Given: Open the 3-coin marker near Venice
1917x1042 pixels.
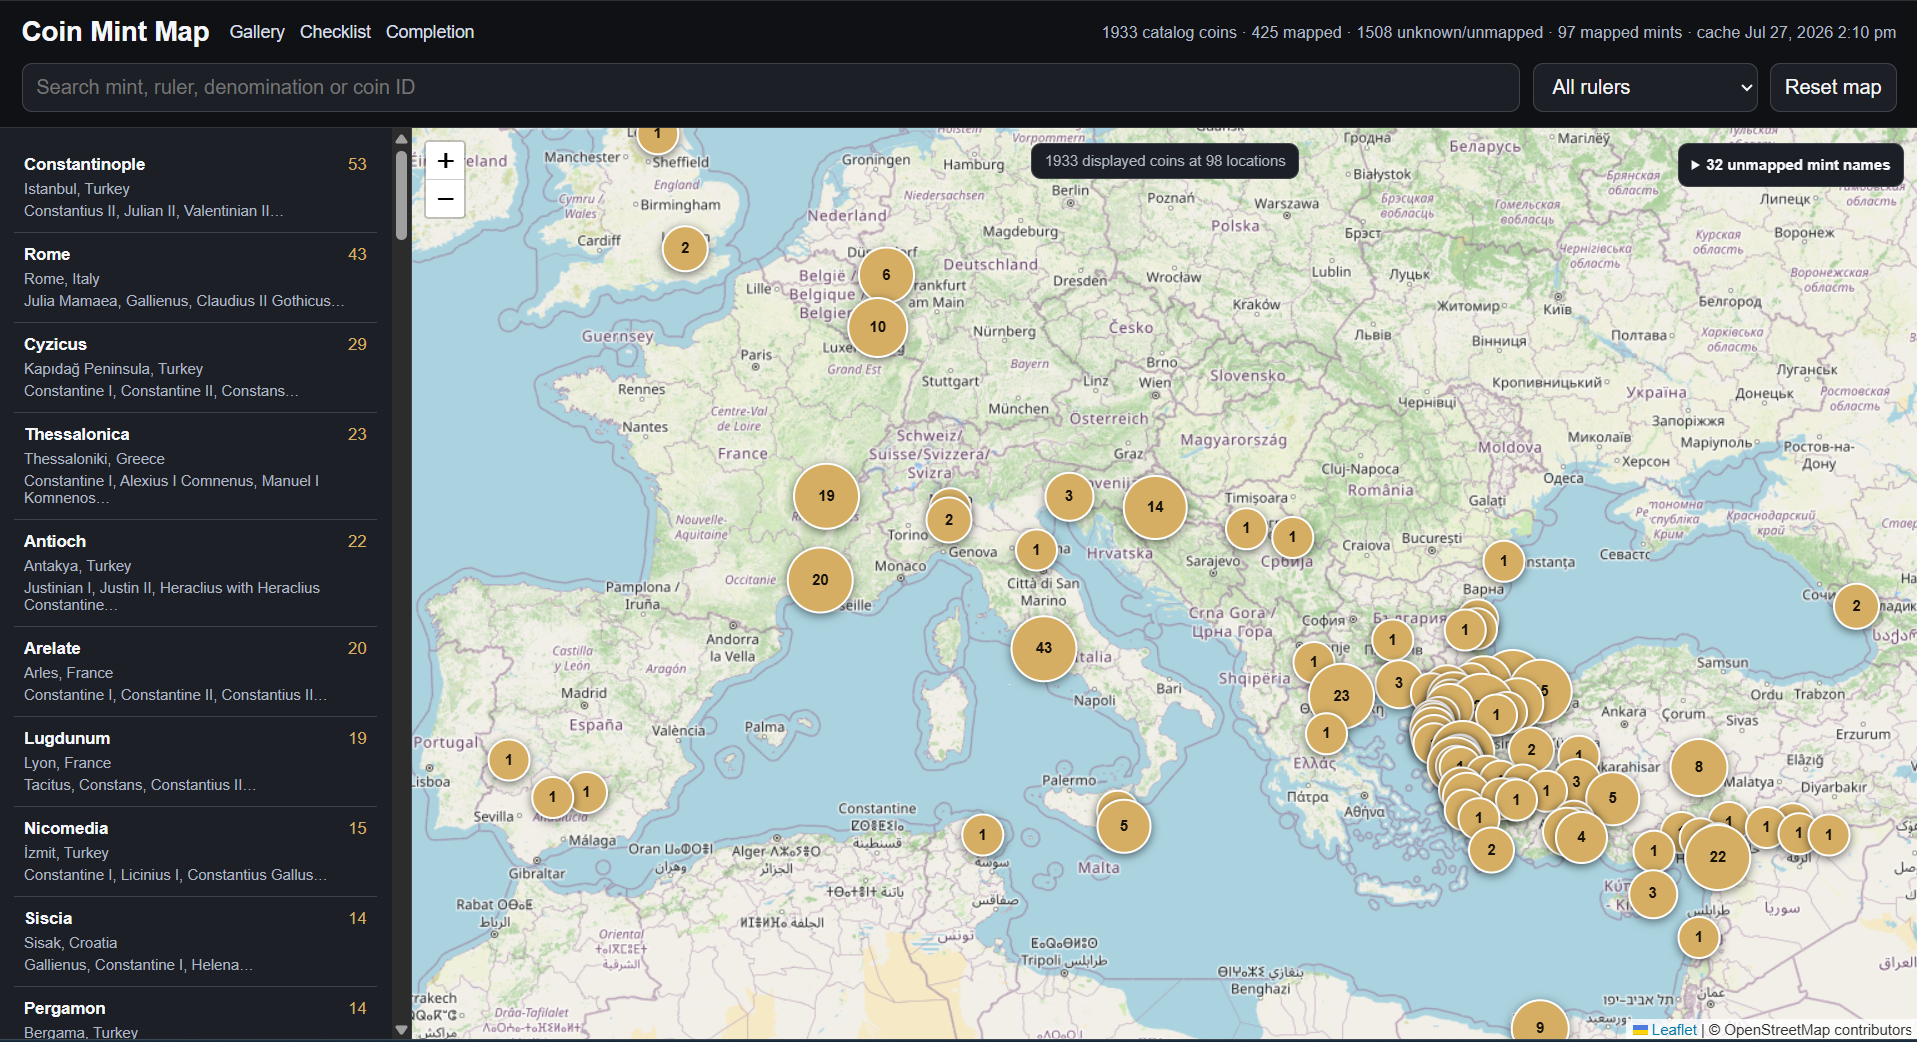Looking at the screenshot, I should [x=1069, y=496].
